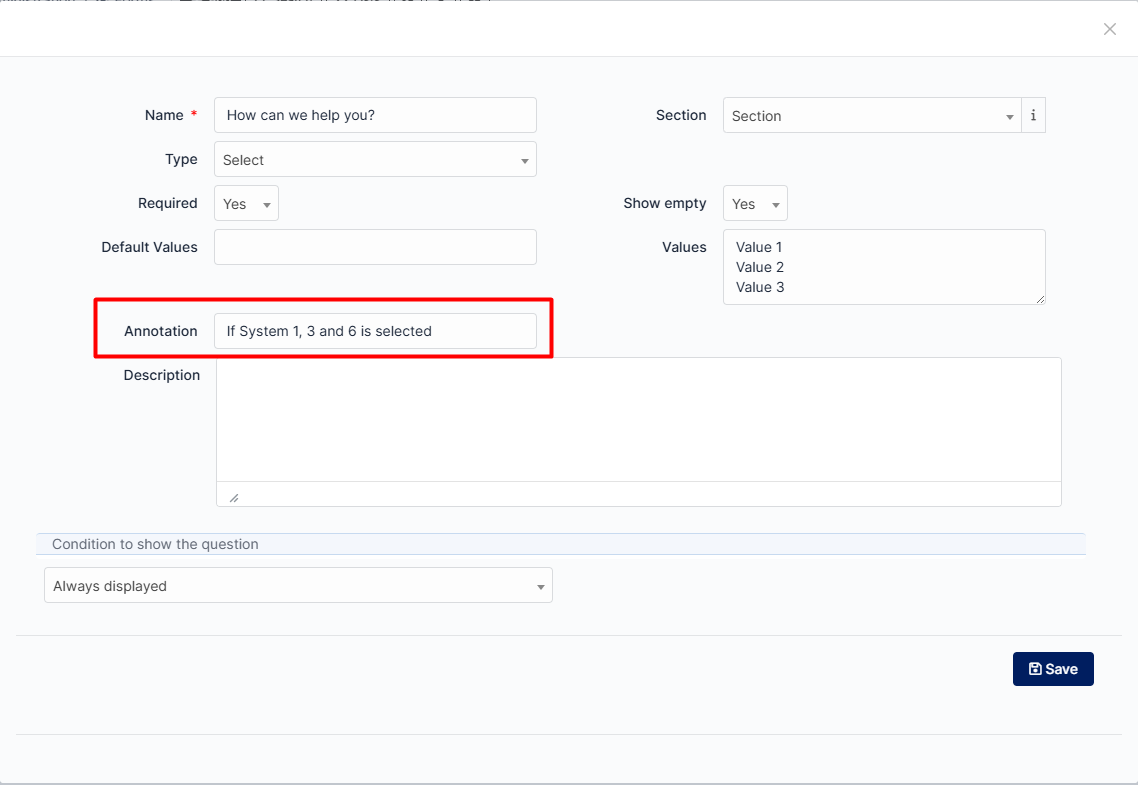Click the Annotation label
The height and width of the screenshot is (785, 1138).
pyautogui.click(x=161, y=331)
